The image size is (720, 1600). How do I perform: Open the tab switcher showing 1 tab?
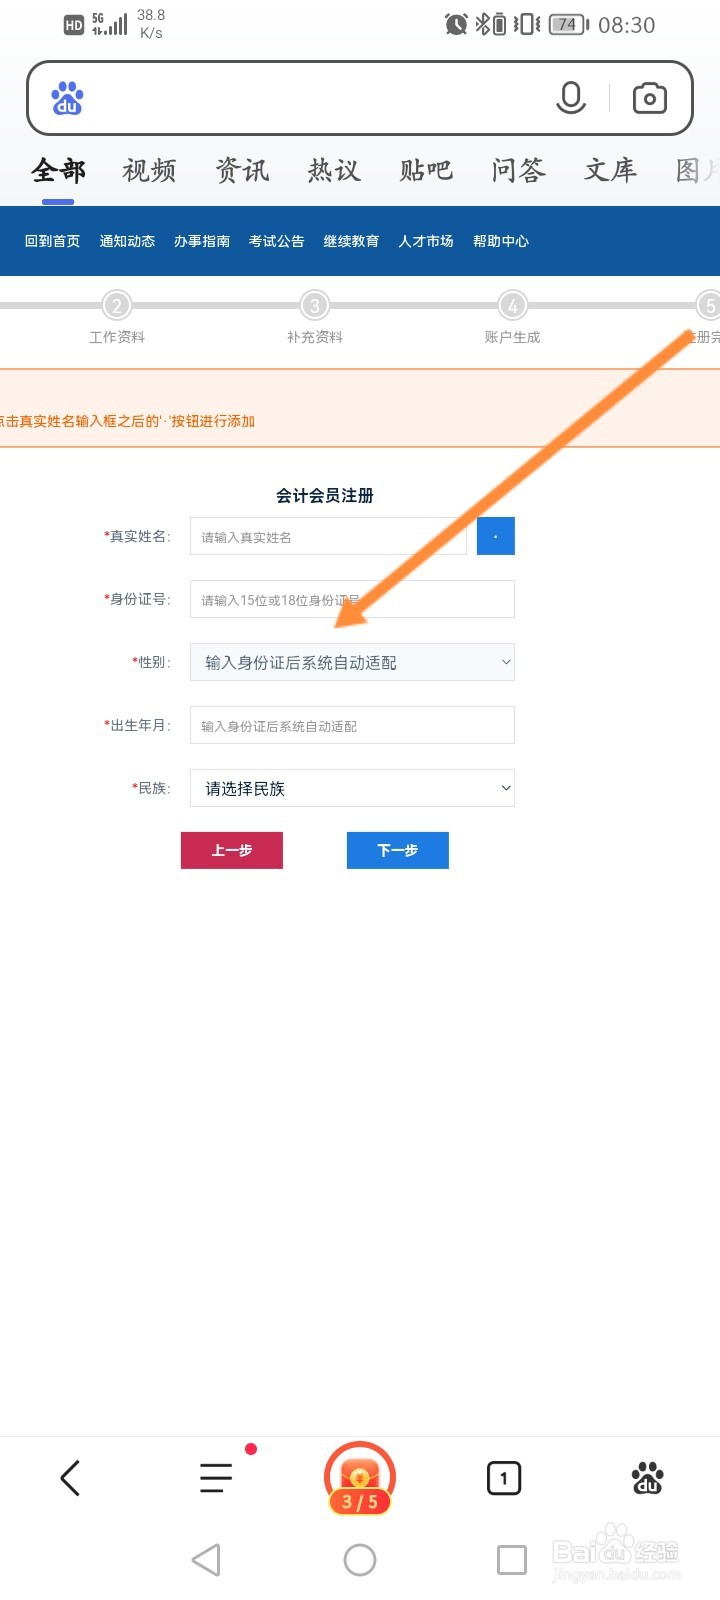pyautogui.click(x=504, y=1478)
